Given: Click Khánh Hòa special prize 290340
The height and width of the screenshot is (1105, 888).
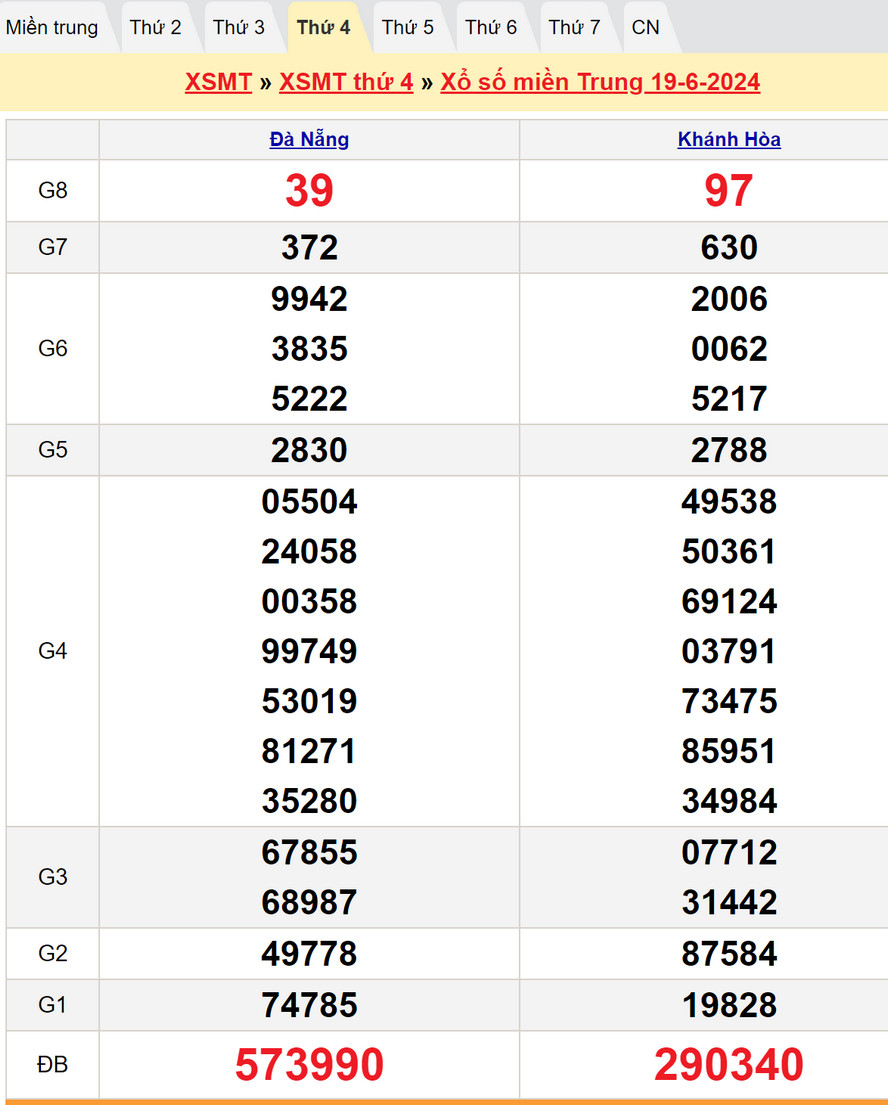Looking at the screenshot, I should point(729,1065).
